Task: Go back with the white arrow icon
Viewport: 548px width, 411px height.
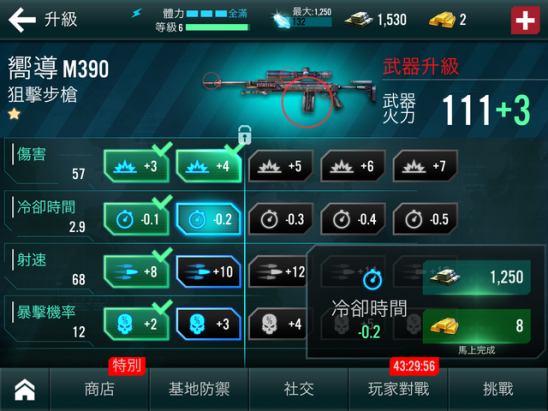Action: 22,20
